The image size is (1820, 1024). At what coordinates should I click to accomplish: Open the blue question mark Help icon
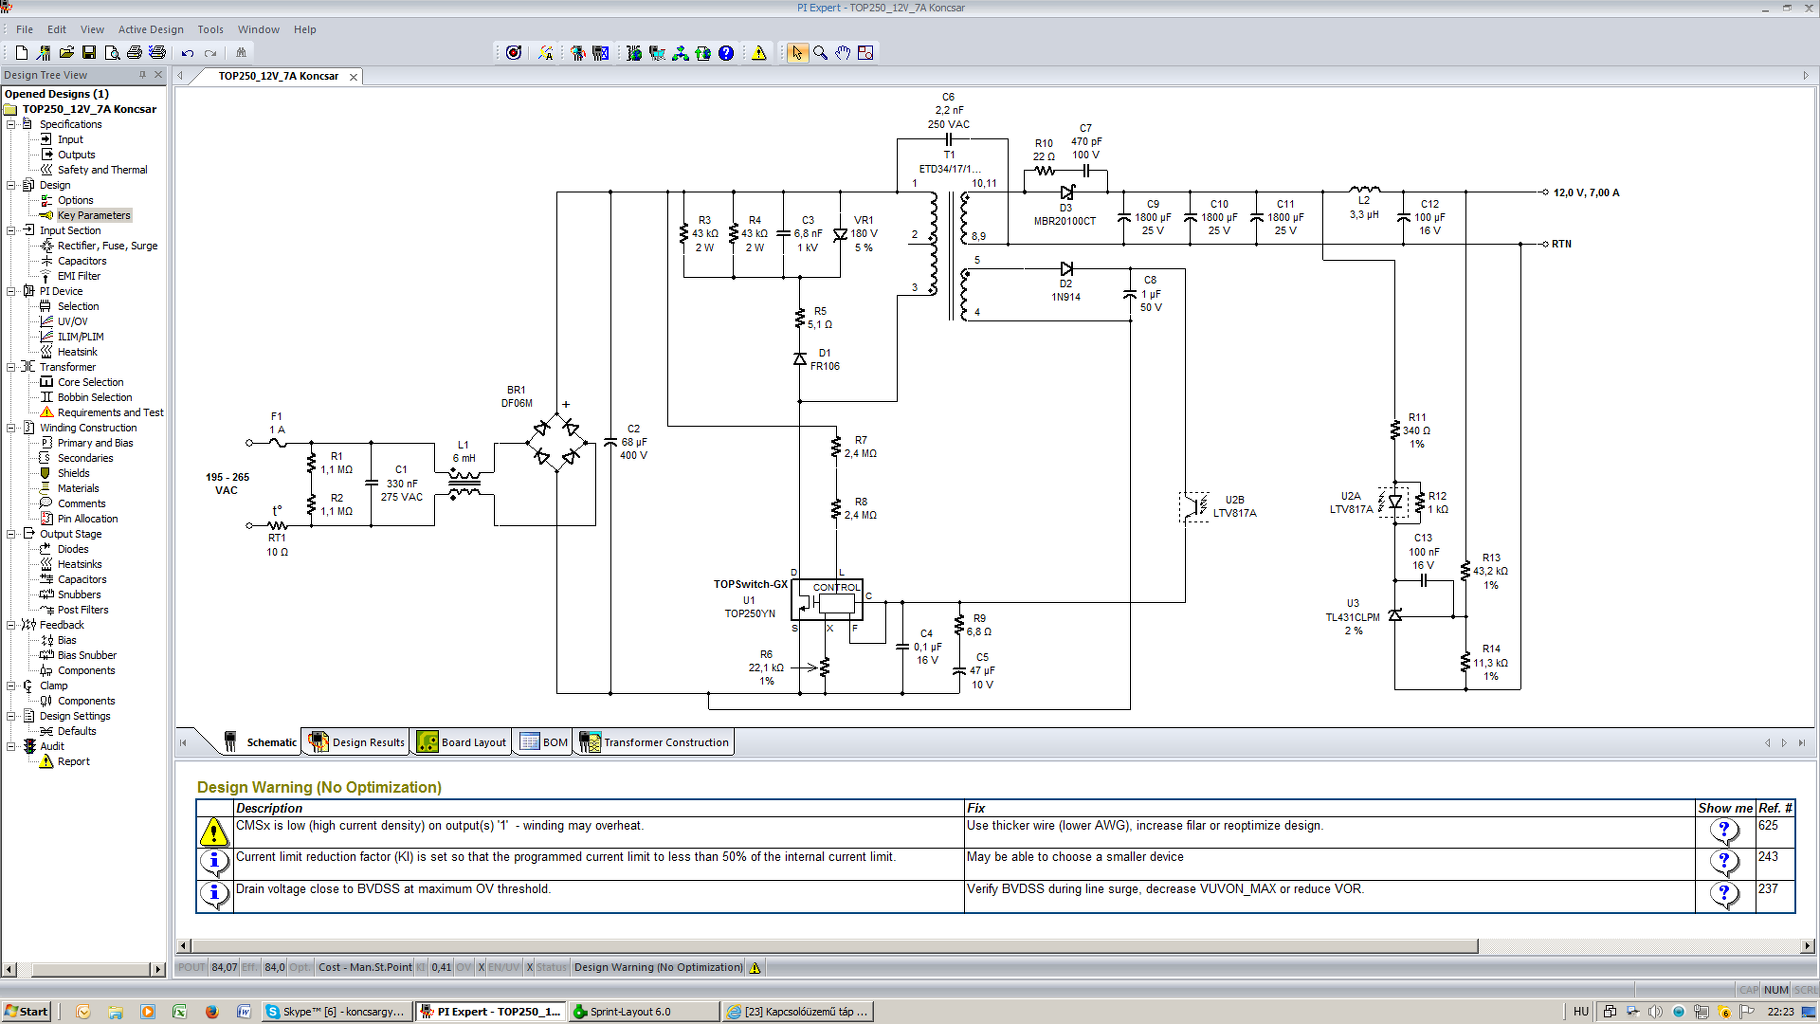point(726,53)
